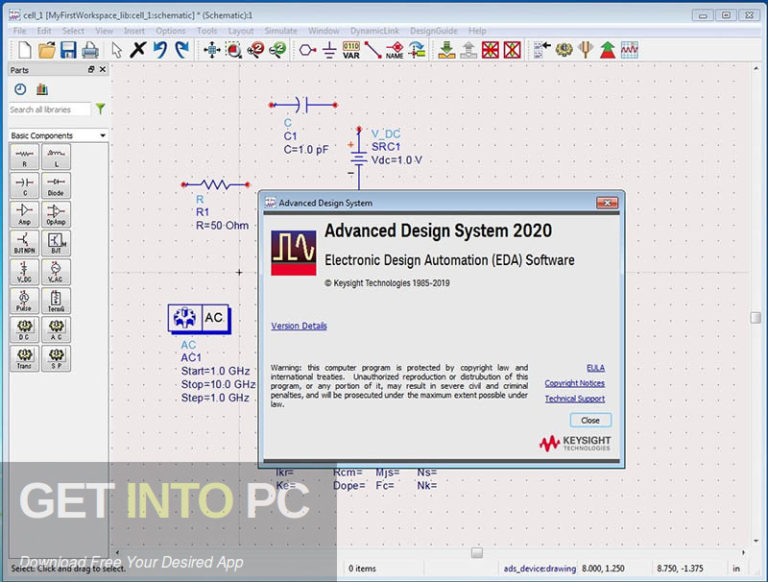Select the AC1 controller on schematic
768x582 pixels.
199,318
